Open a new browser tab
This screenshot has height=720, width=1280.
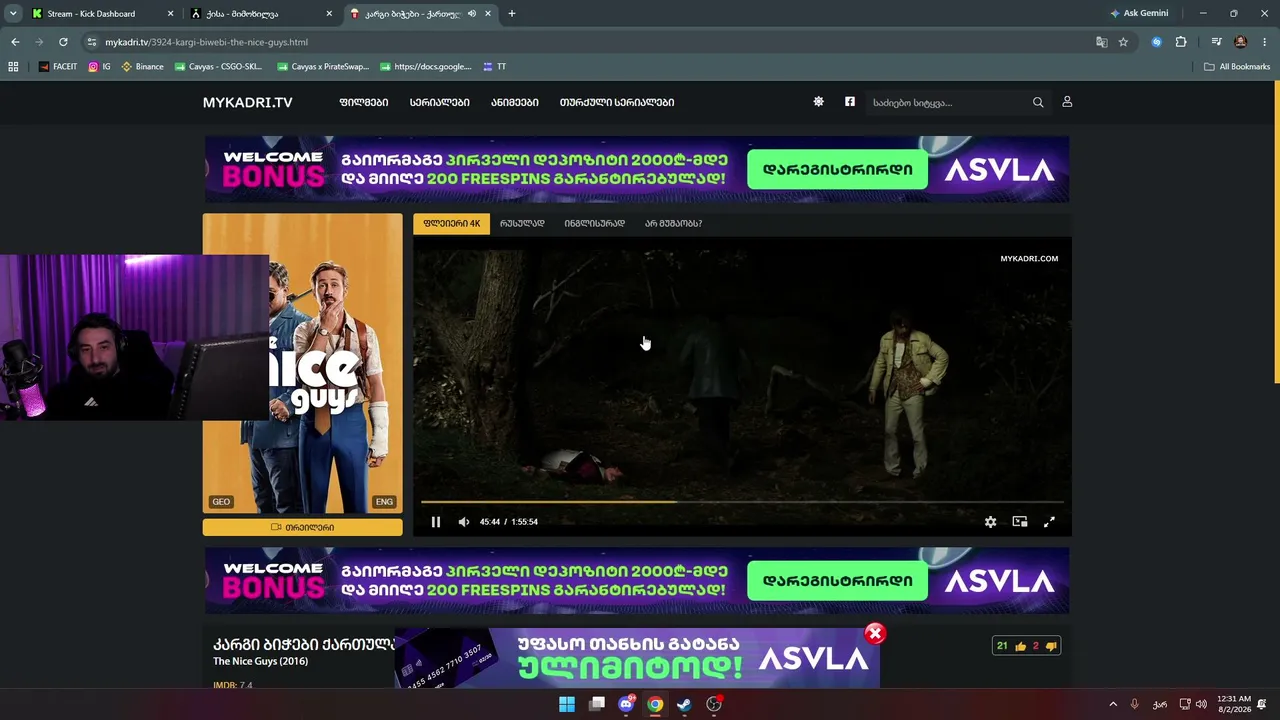[512, 14]
